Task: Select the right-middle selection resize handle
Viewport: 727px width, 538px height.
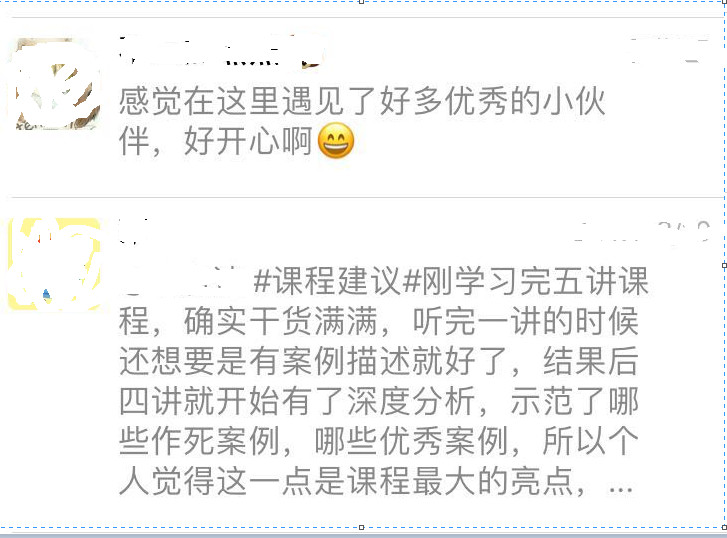Action: pos(724,265)
